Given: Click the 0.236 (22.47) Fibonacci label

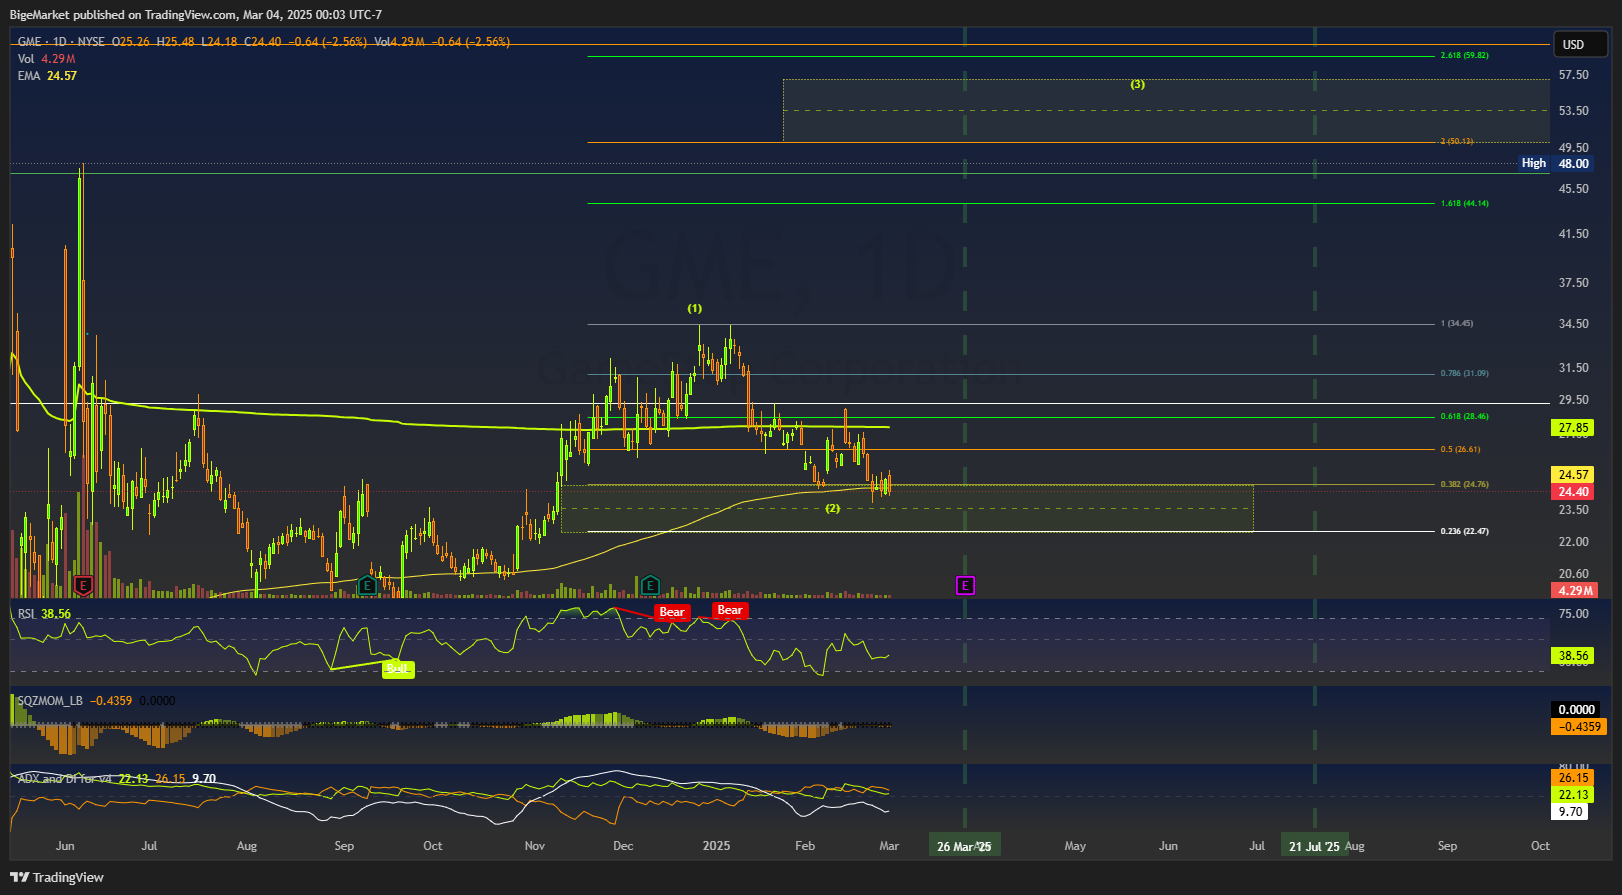Looking at the screenshot, I should point(1464,531).
